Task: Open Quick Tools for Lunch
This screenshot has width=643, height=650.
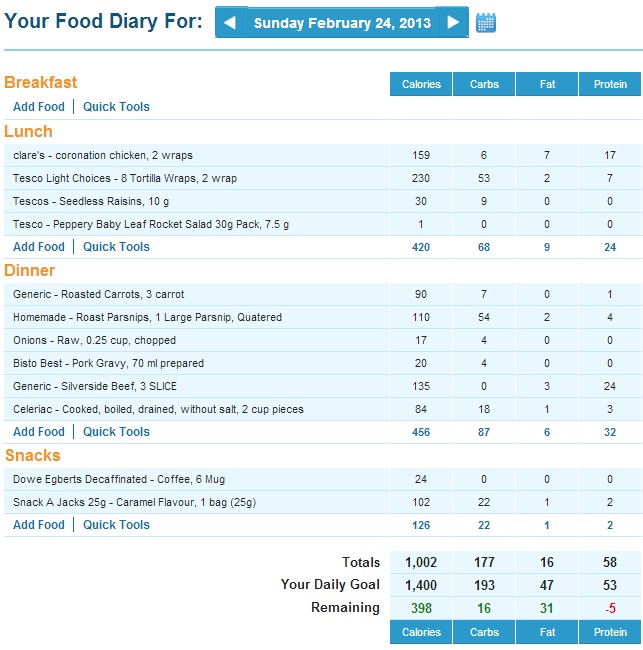Action: (116, 247)
